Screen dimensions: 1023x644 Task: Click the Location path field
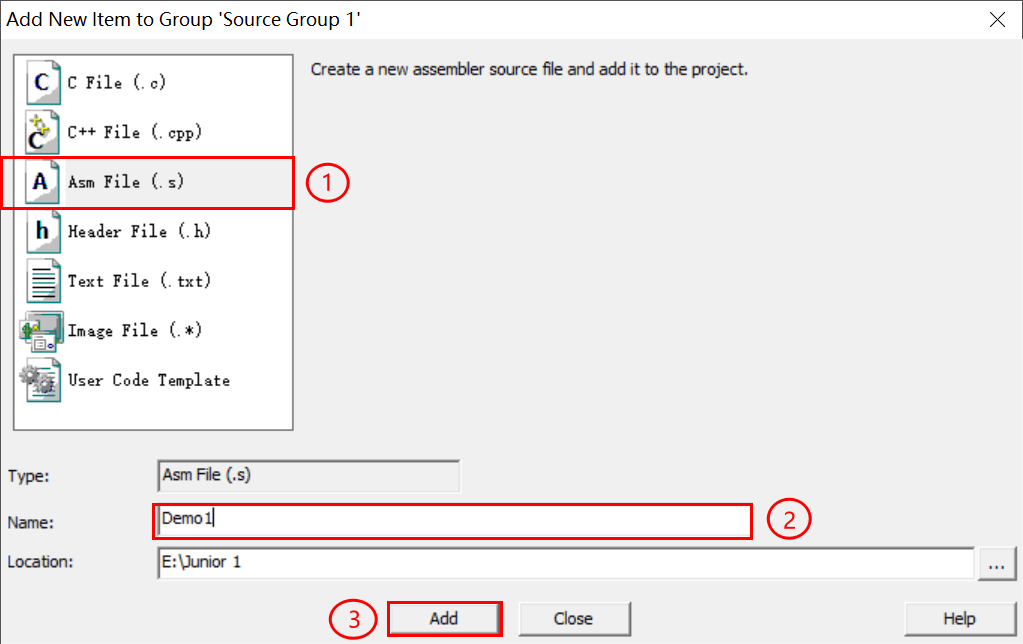566,563
